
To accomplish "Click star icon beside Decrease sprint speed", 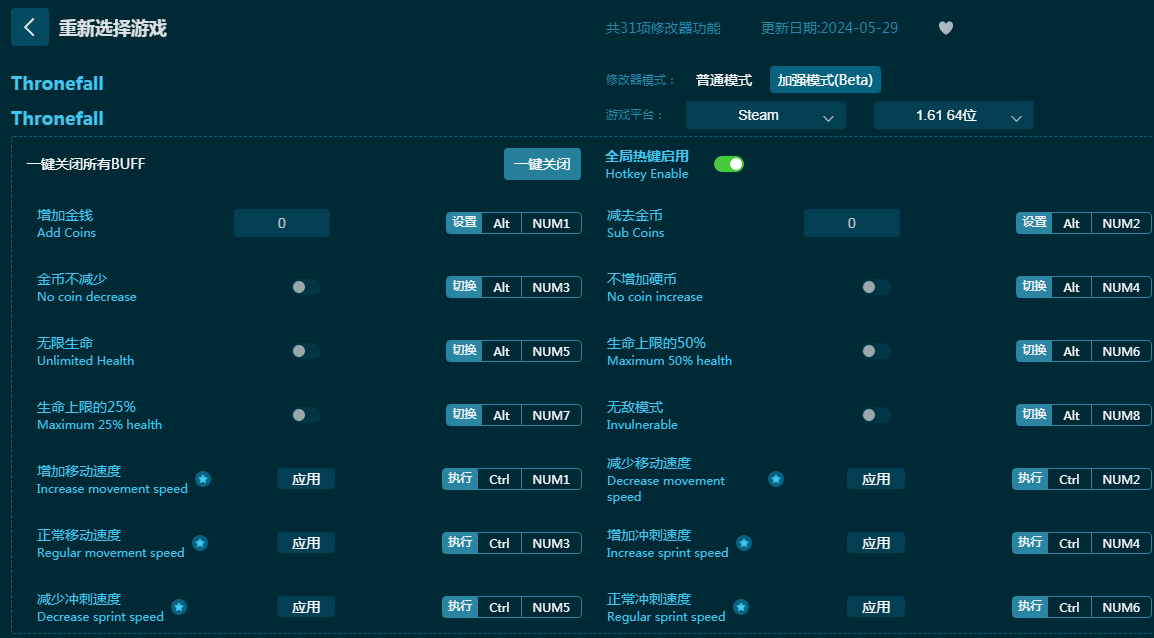I will [x=179, y=607].
